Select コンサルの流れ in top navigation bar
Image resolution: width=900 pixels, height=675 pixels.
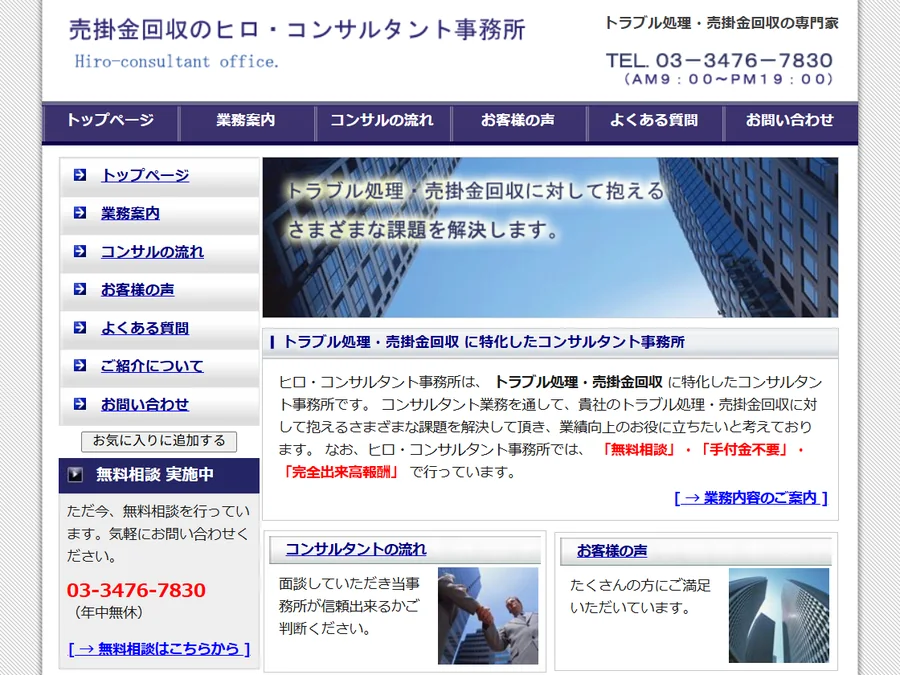coord(382,122)
